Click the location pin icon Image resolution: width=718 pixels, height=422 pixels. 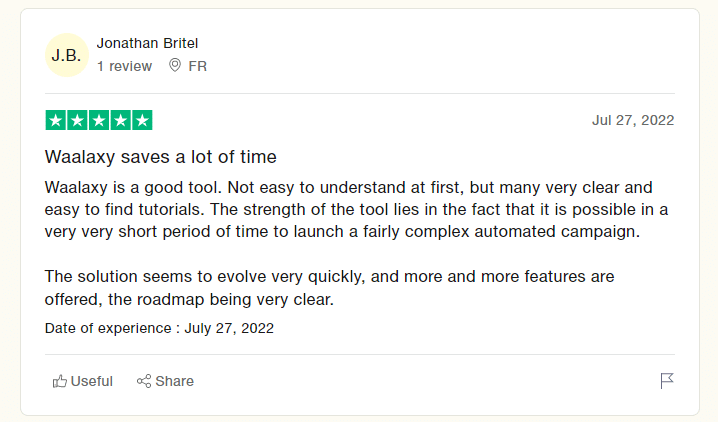point(174,65)
